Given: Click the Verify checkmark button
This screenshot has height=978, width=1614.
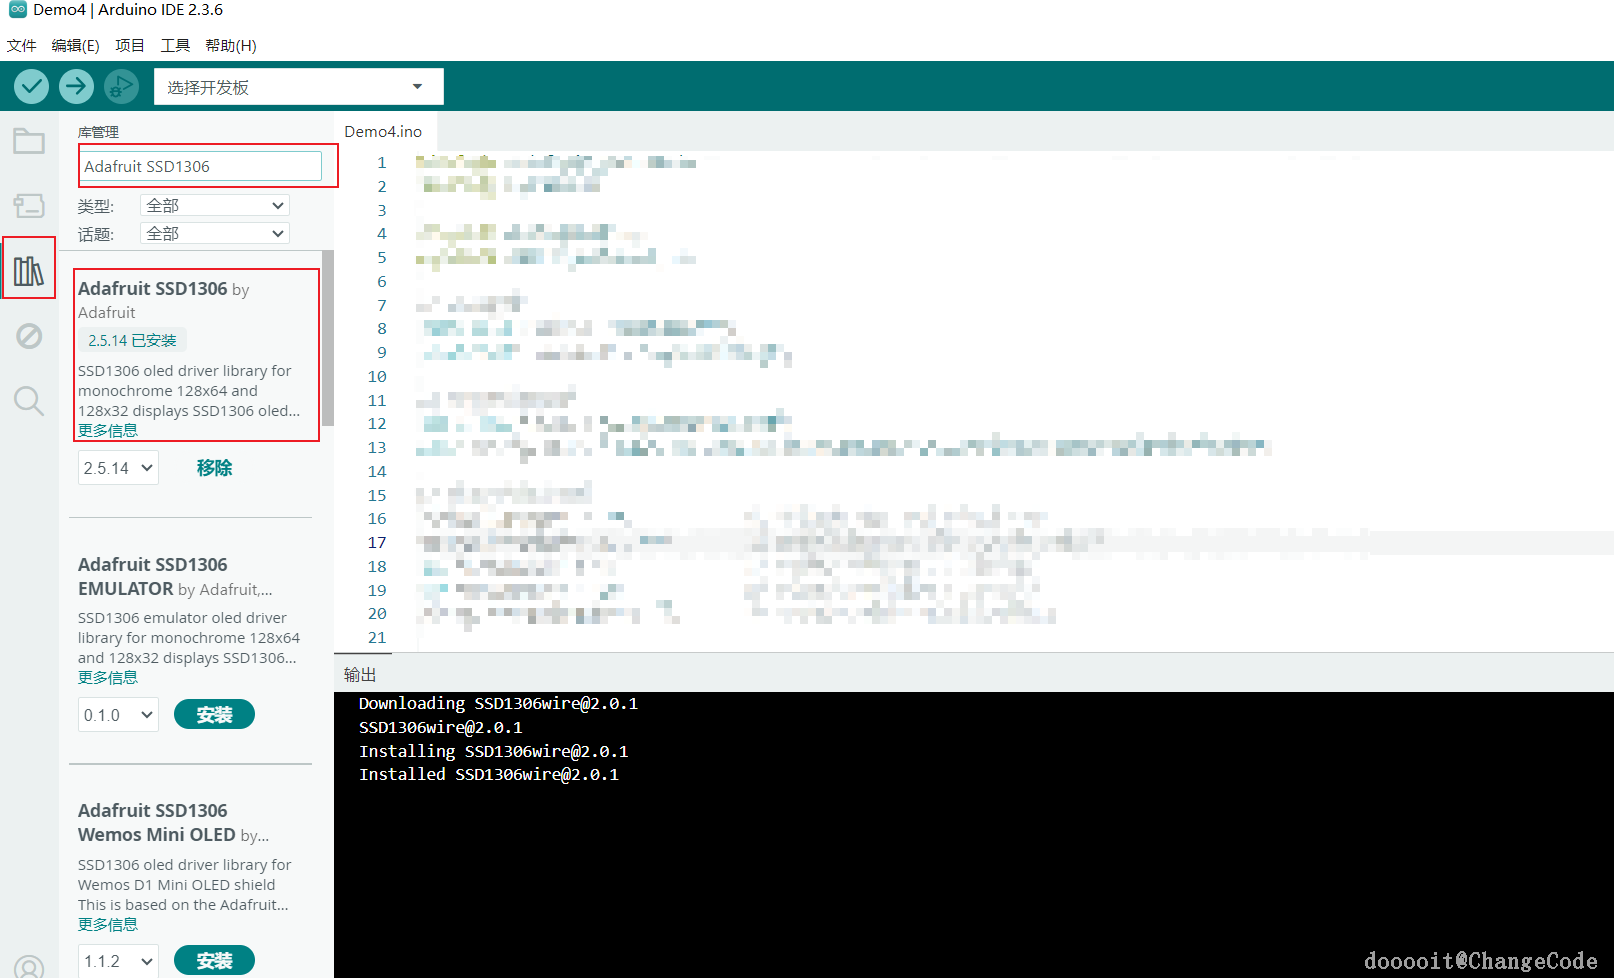Looking at the screenshot, I should pos(32,87).
